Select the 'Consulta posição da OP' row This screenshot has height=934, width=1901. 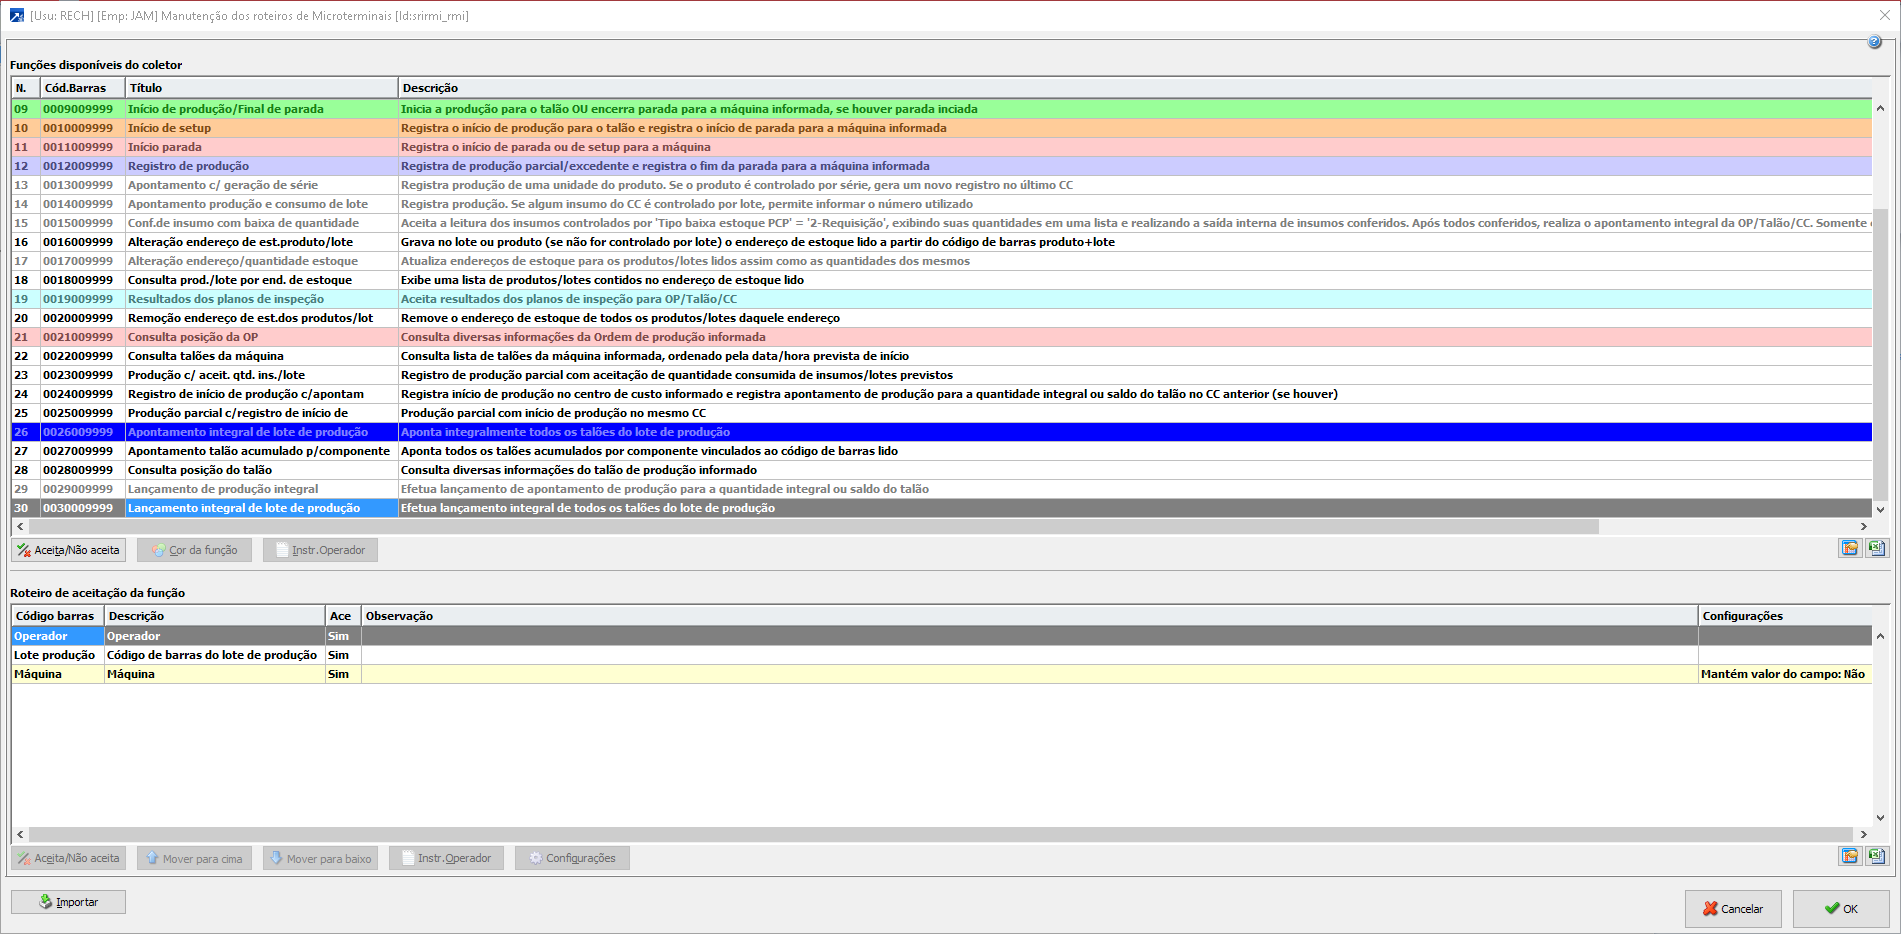[x=941, y=337]
